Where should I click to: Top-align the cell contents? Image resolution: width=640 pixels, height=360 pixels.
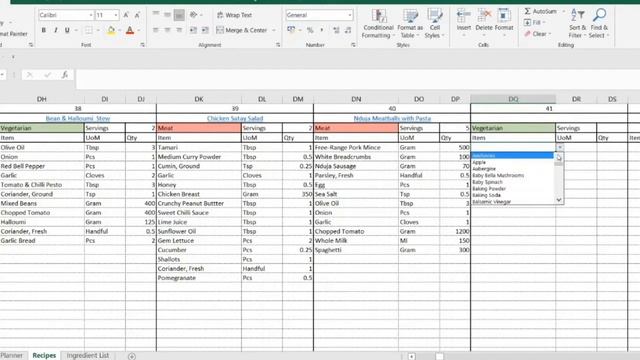point(156,15)
